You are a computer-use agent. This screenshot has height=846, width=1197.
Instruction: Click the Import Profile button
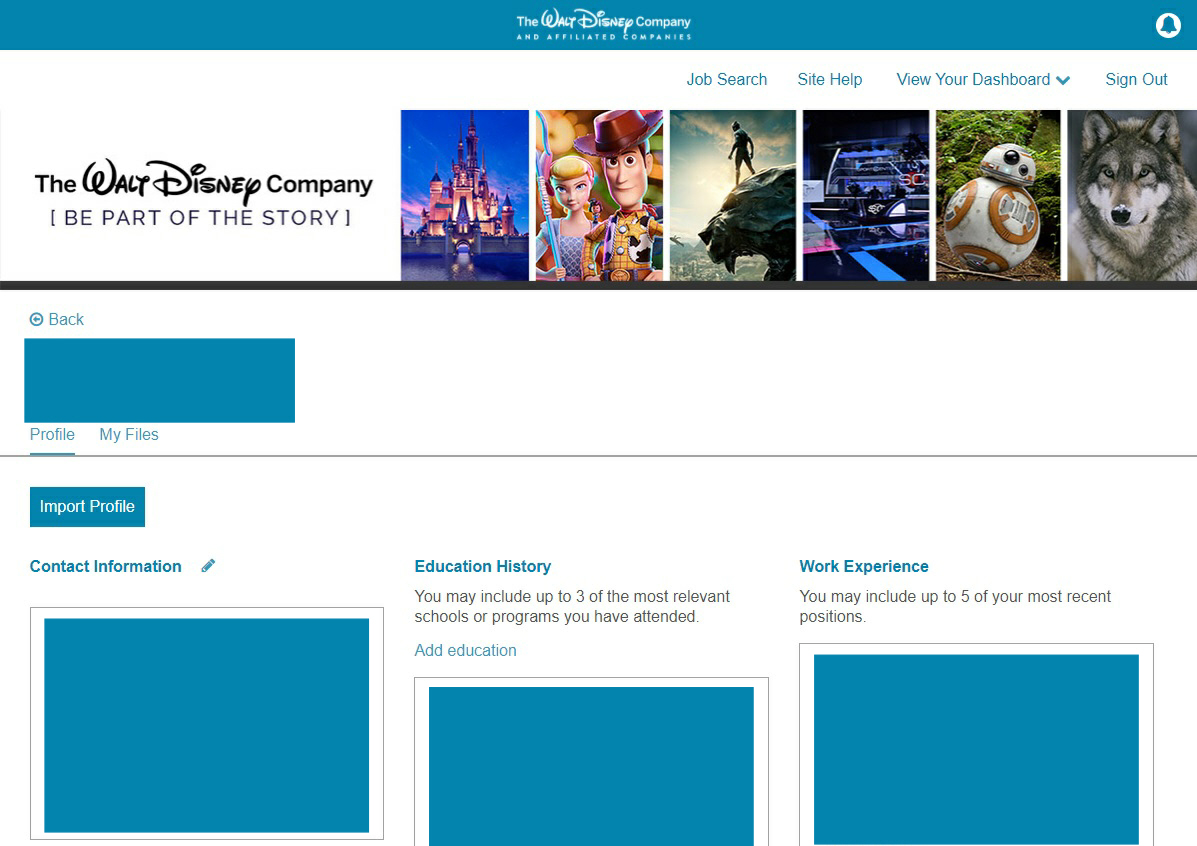pos(87,506)
